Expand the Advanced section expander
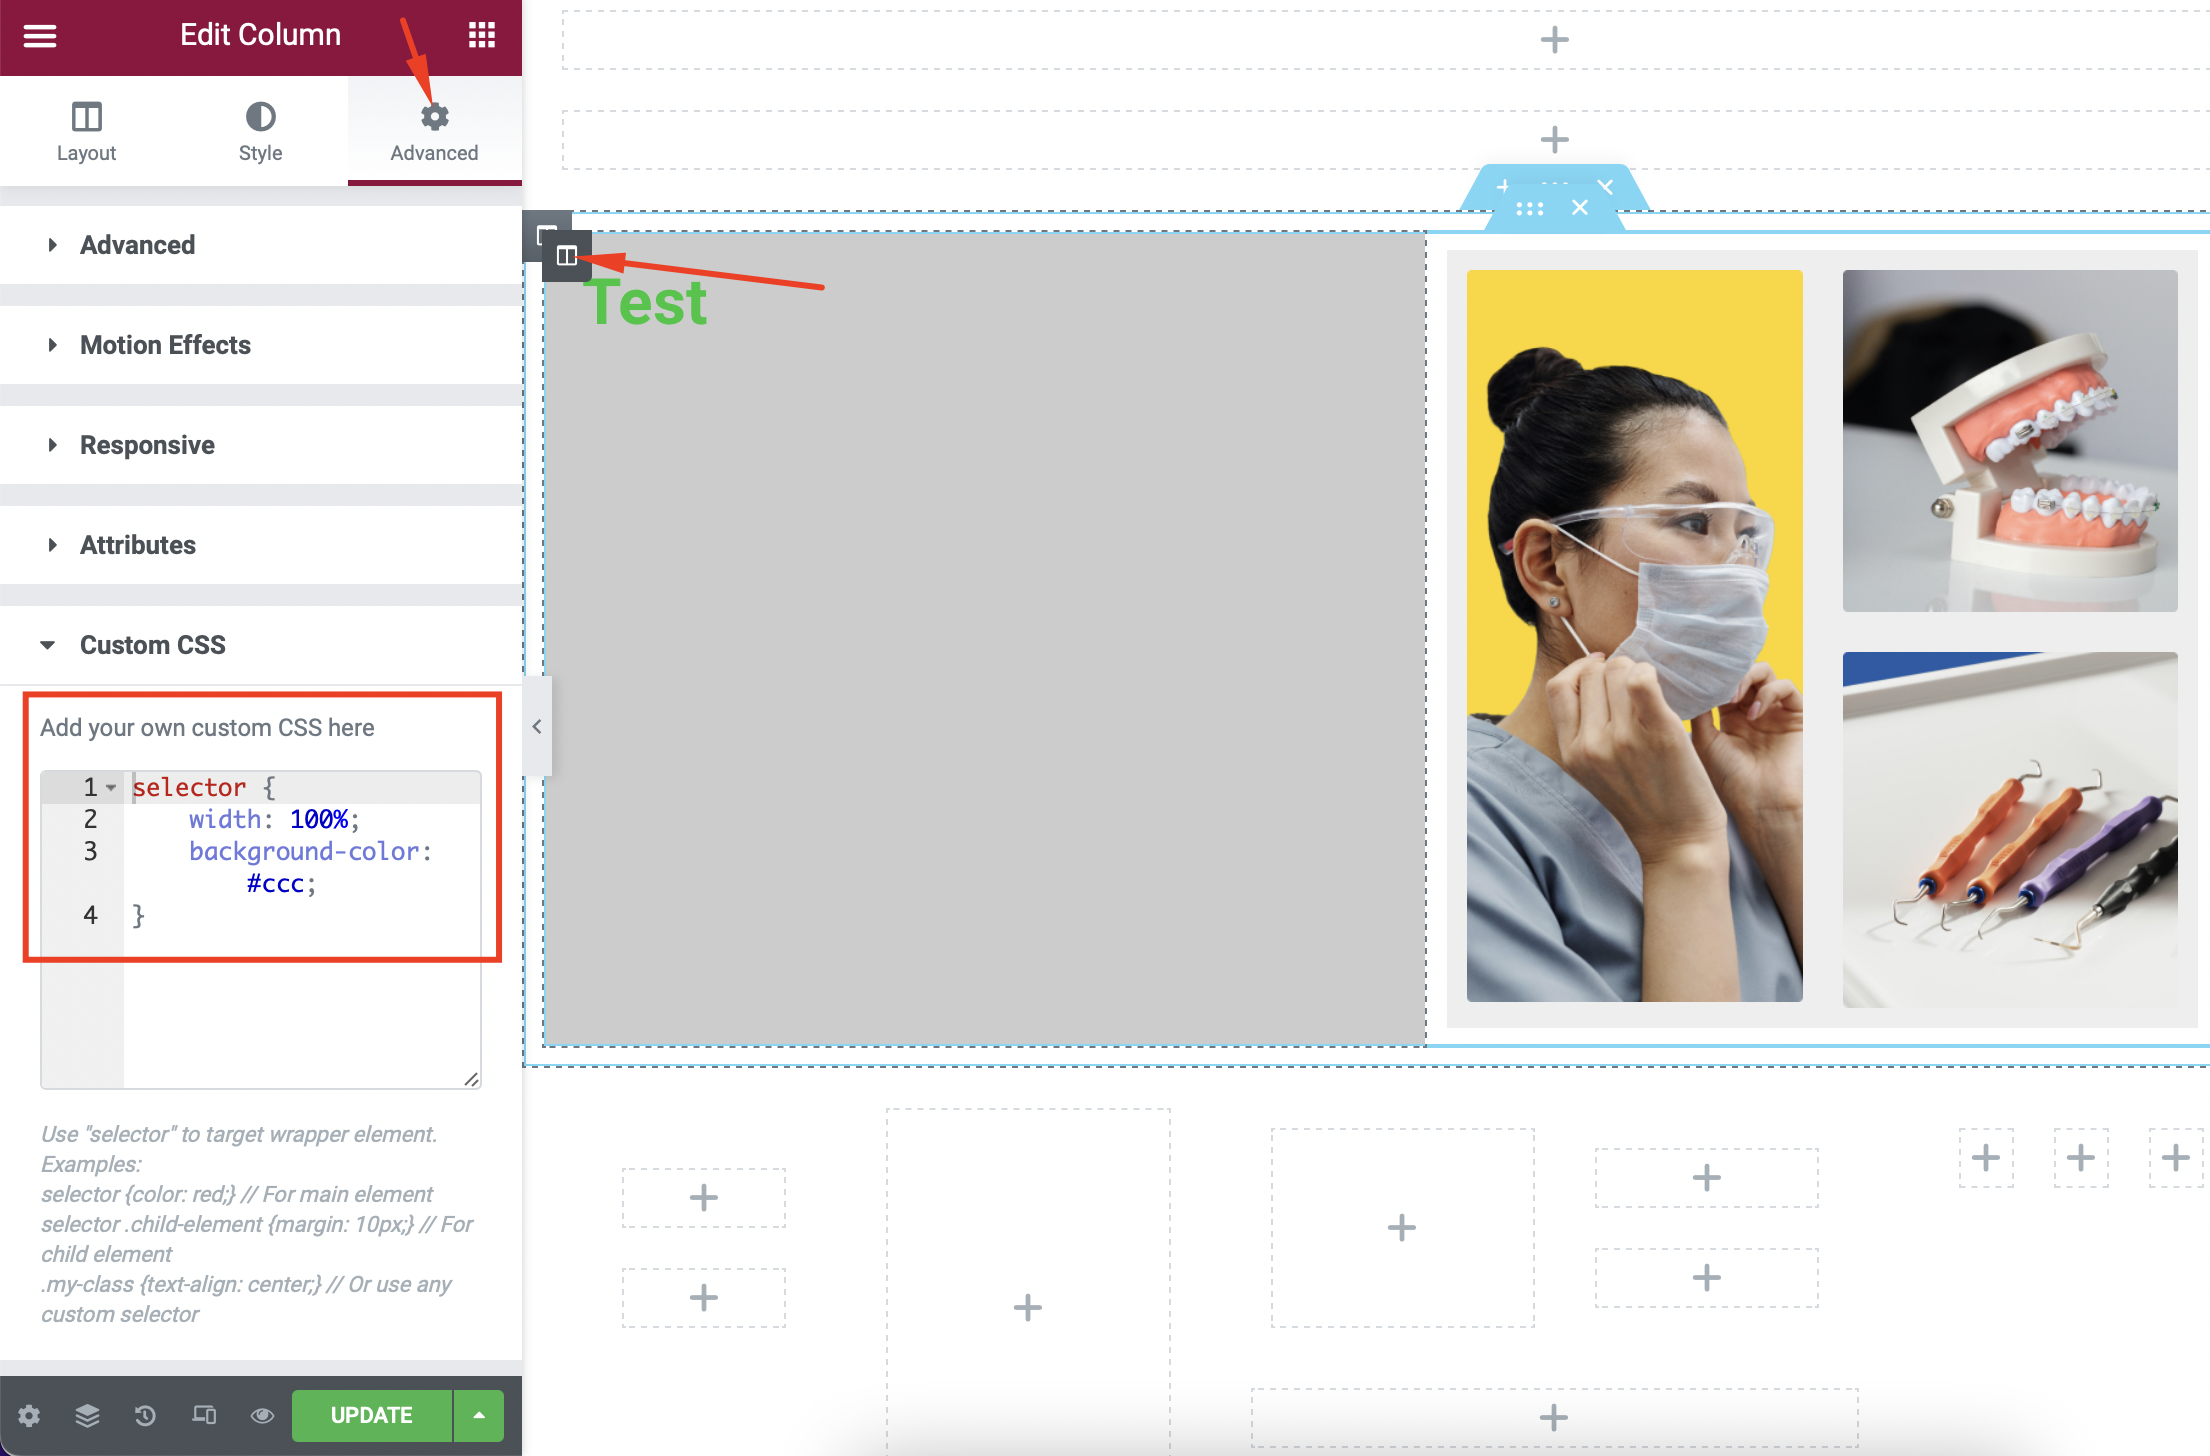 pos(260,244)
